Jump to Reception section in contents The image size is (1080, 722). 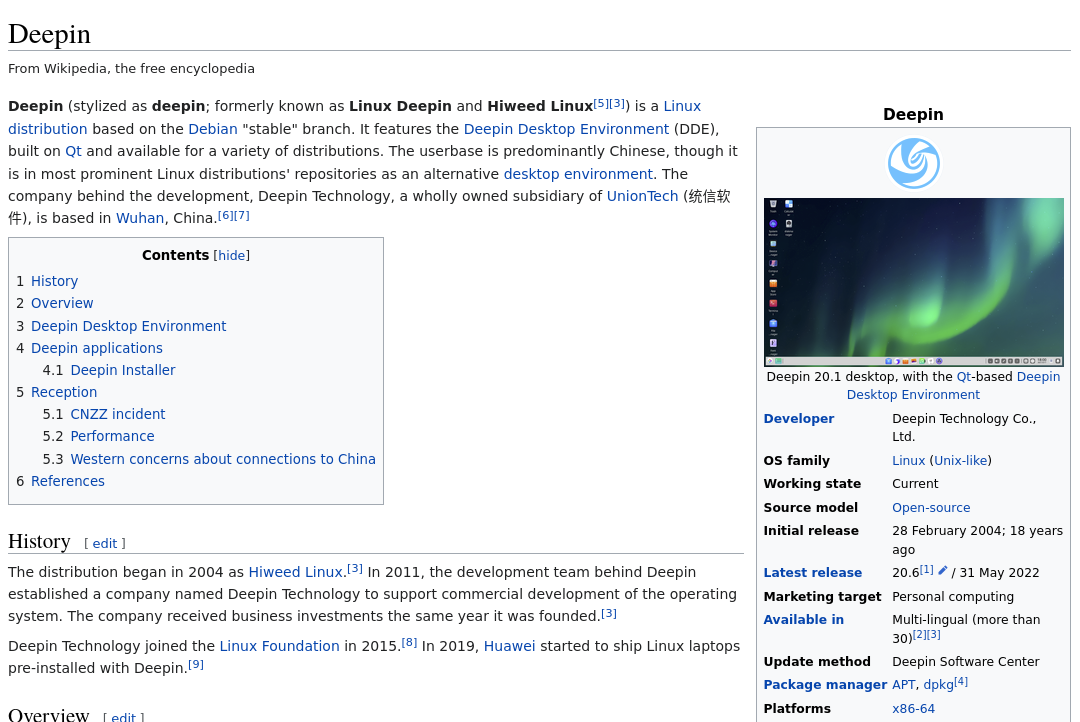[64, 392]
